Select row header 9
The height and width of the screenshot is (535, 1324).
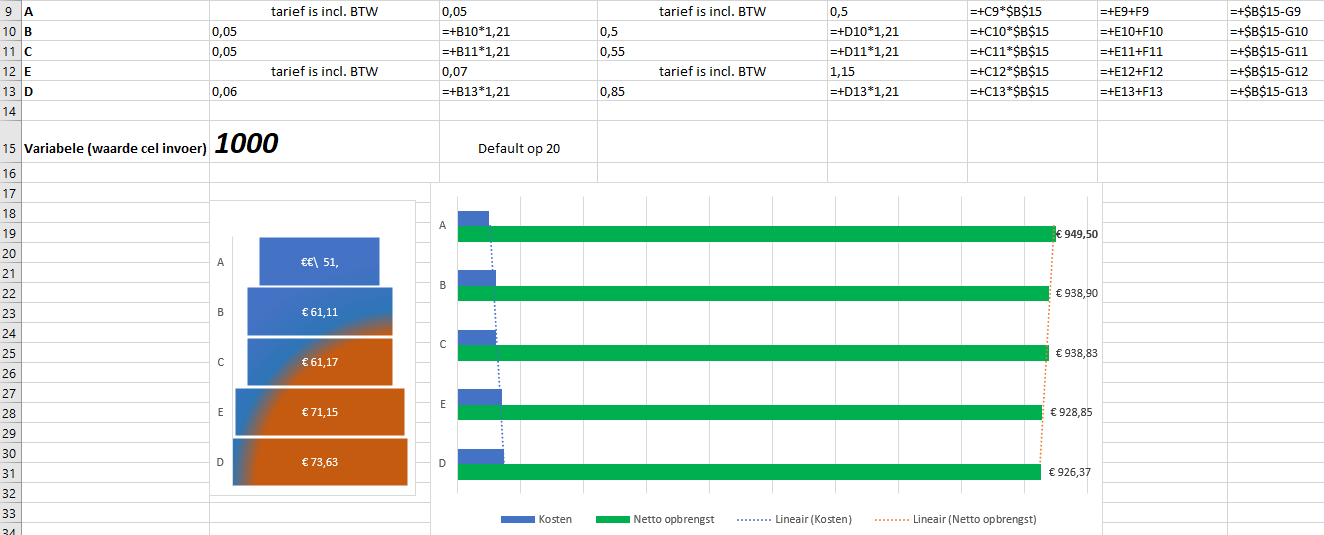9,12
